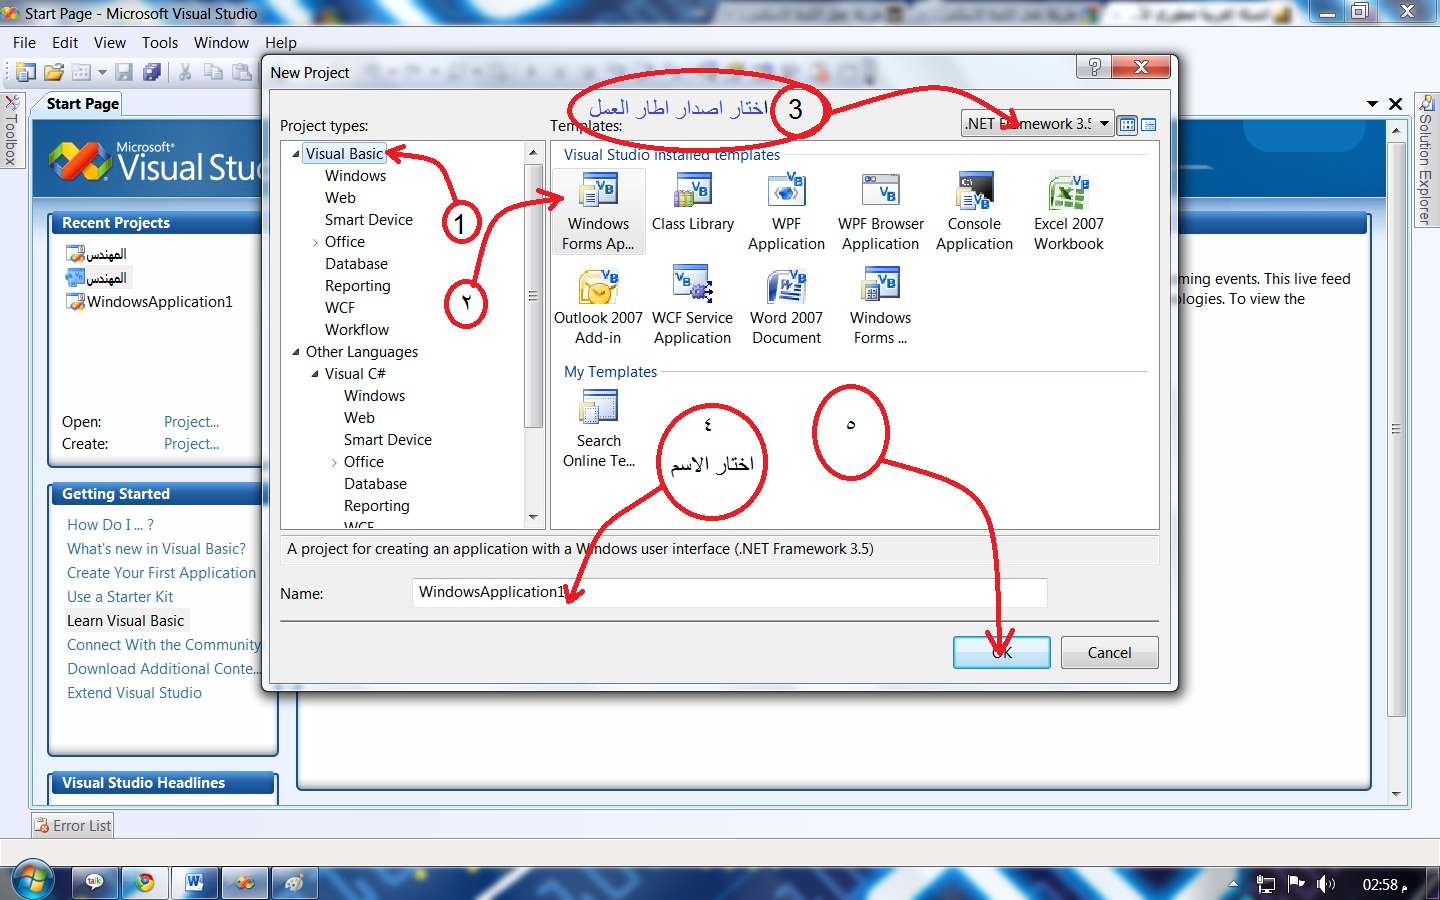Click the New Project dialog help button
This screenshot has width=1440, height=900.
[x=1094, y=67]
